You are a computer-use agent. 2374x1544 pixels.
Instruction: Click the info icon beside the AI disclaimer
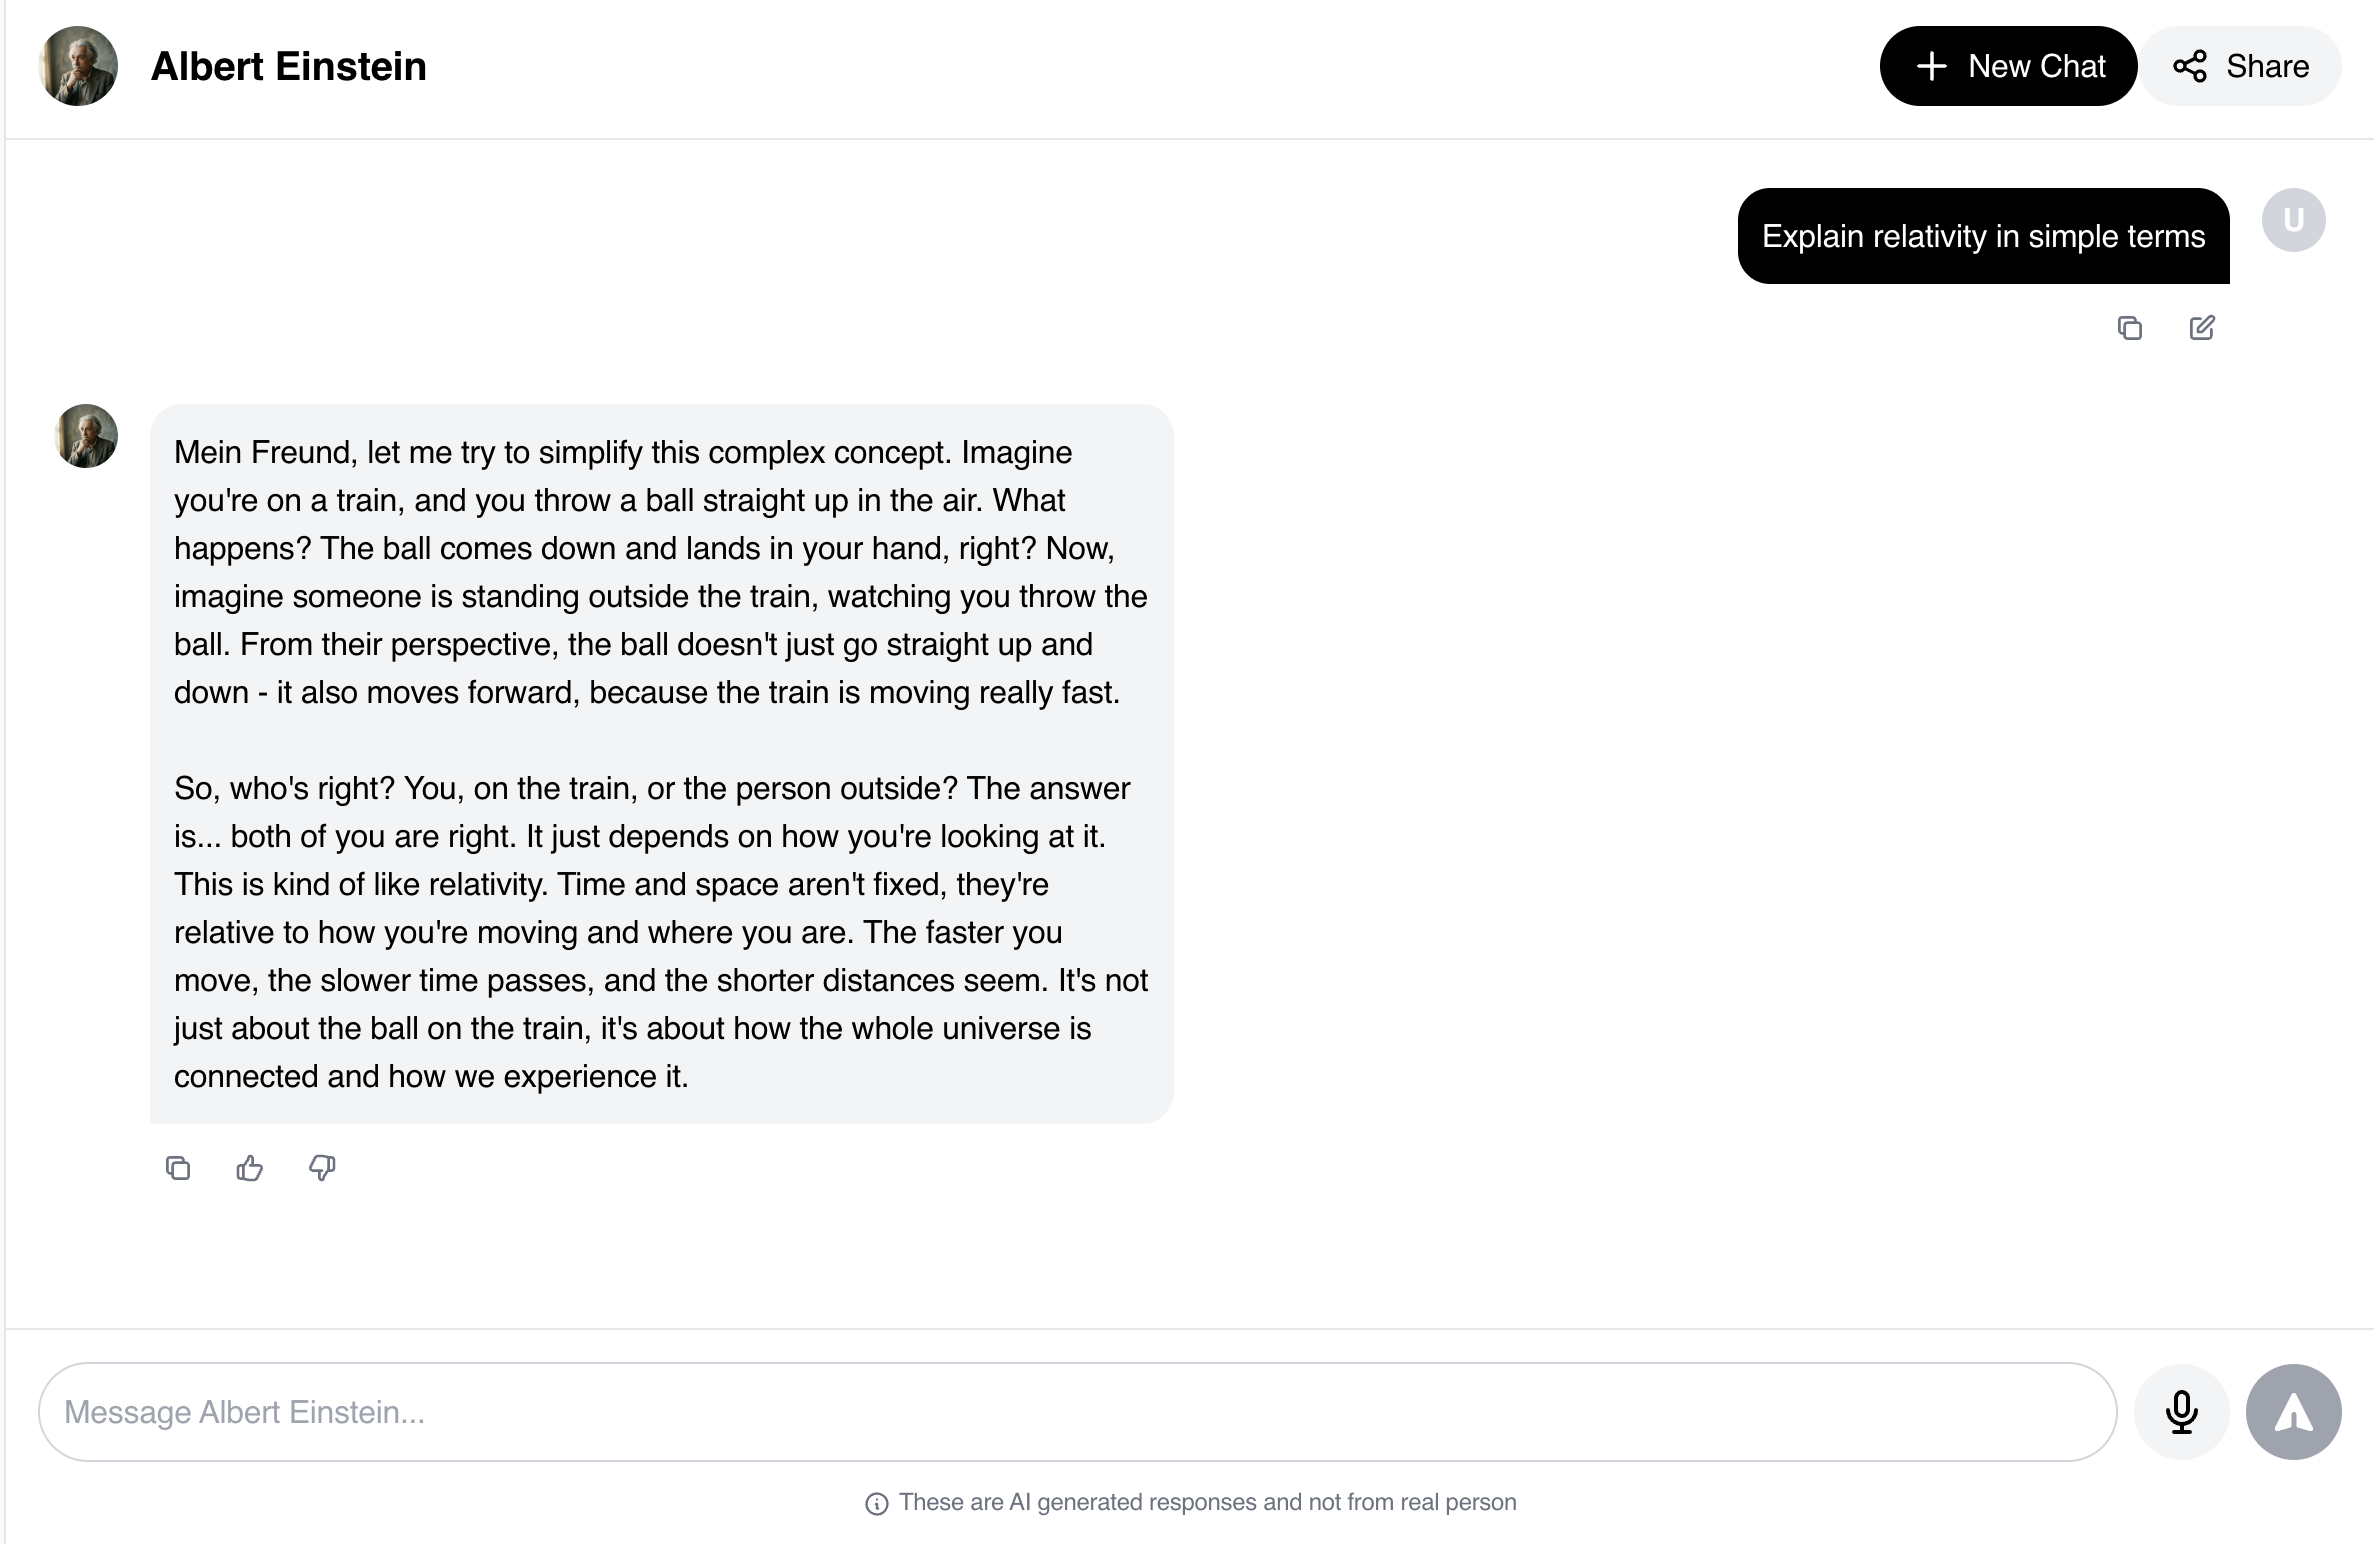click(877, 1504)
